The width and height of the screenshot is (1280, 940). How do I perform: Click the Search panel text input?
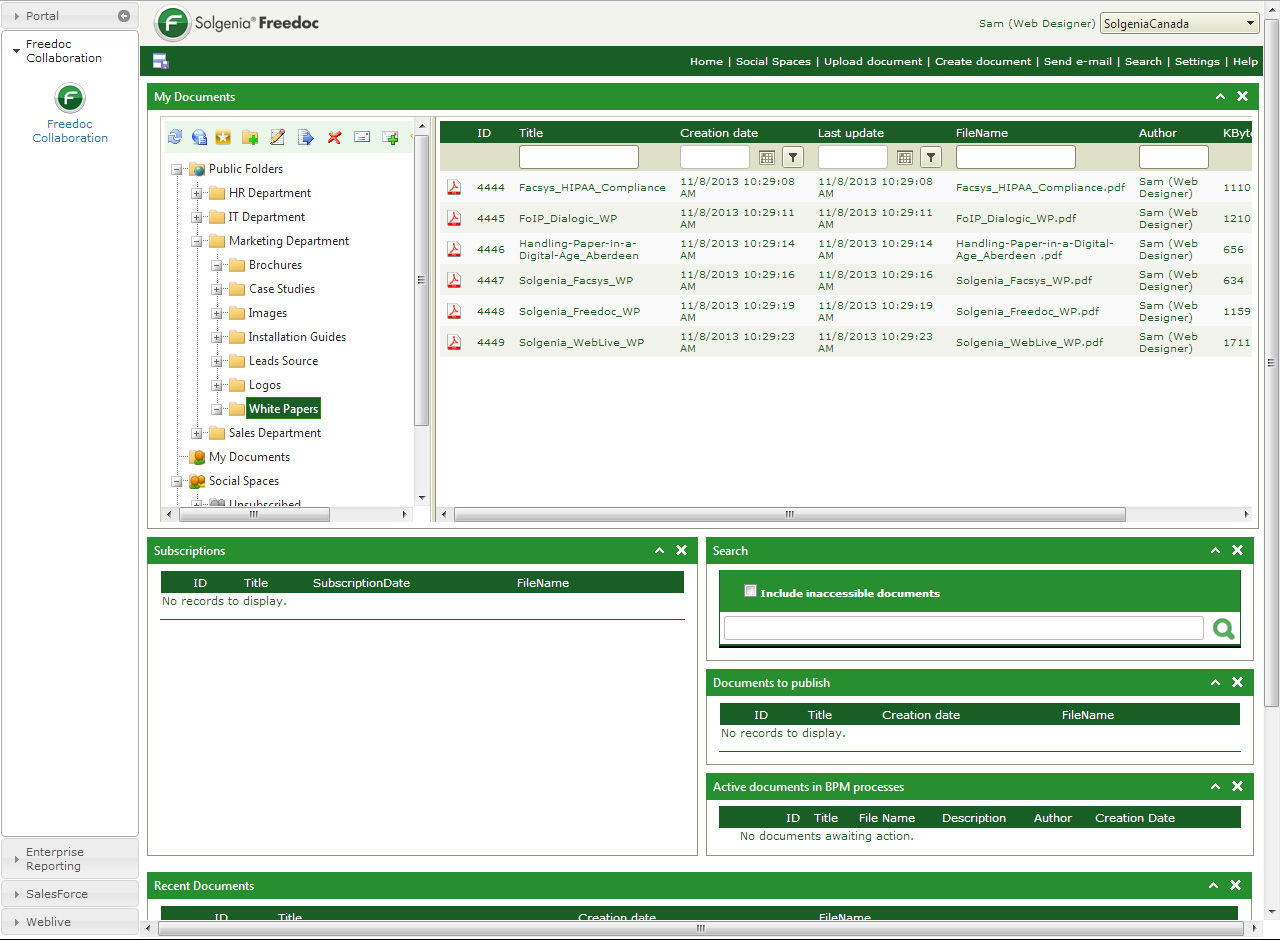(x=963, y=628)
